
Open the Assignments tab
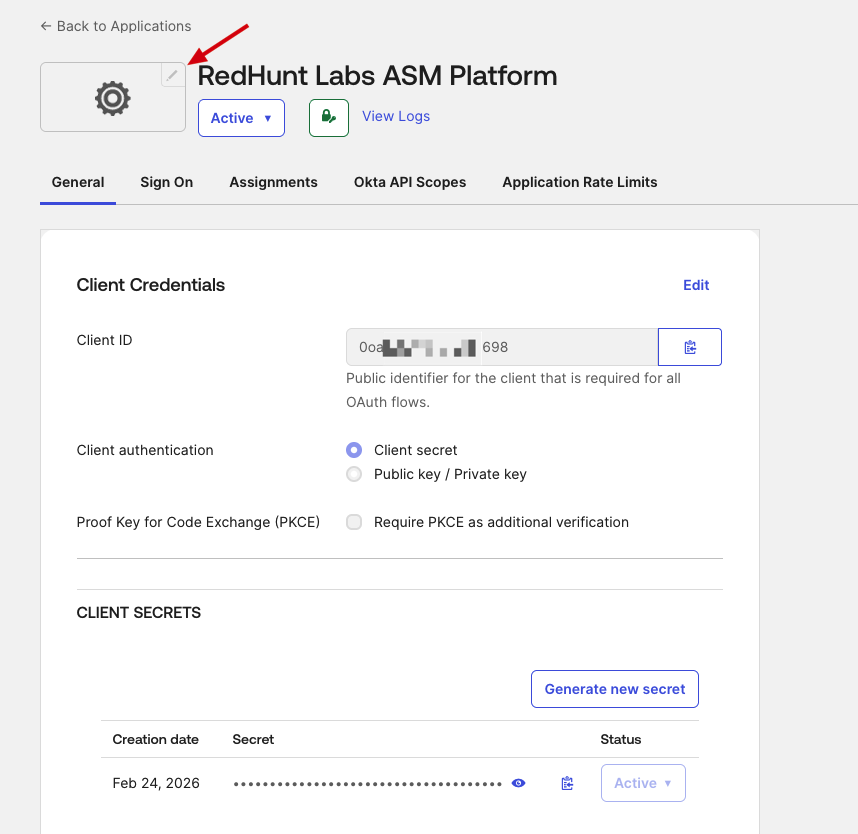point(273,182)
